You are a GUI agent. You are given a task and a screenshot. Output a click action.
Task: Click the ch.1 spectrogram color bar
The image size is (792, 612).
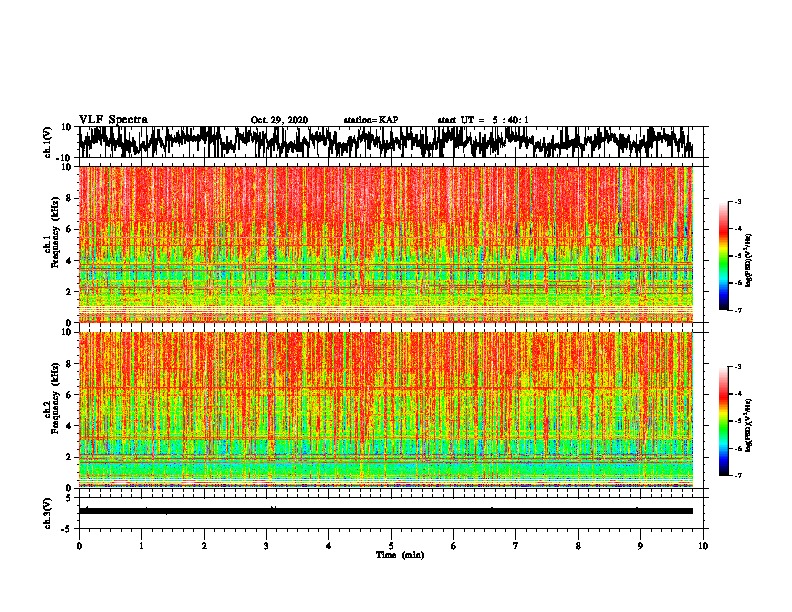[x=723, y=256]
